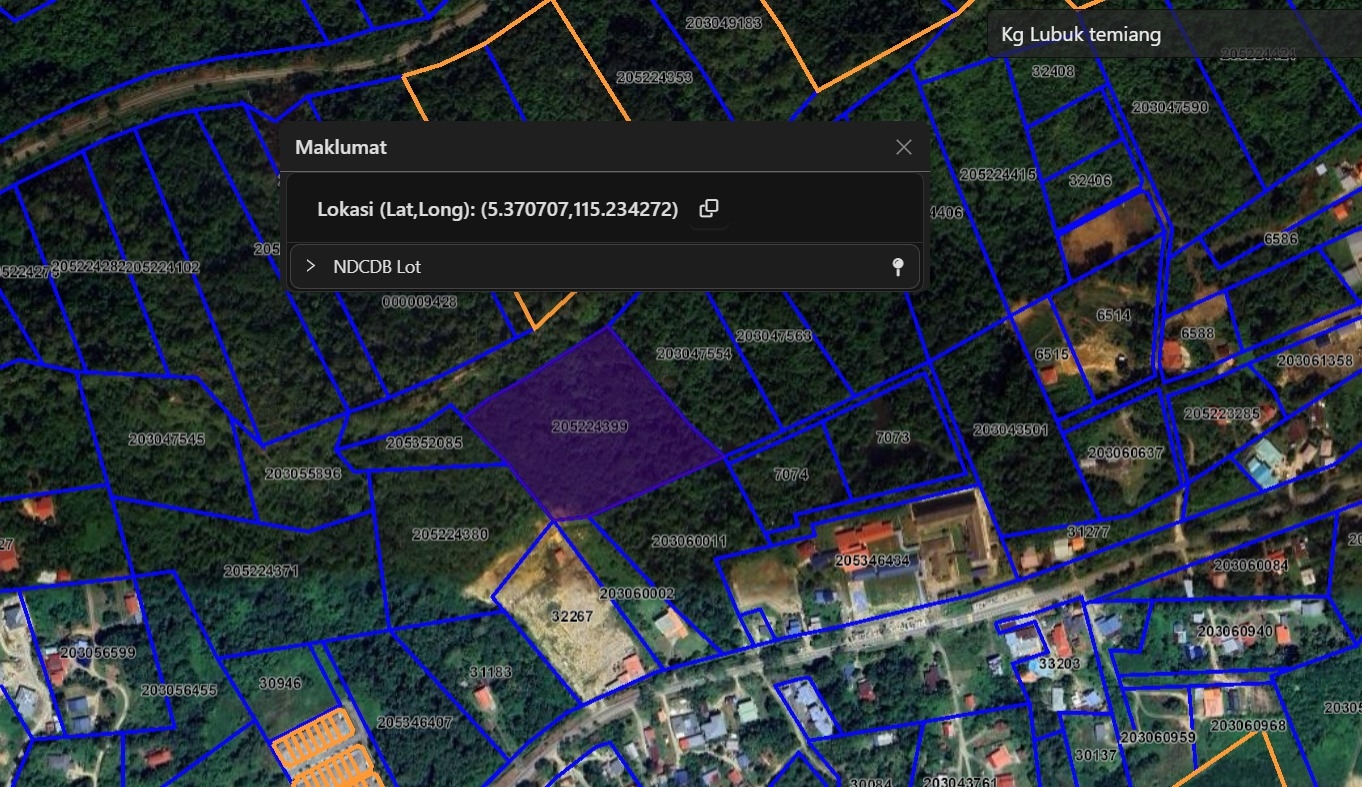
Task: Expand the NDCDB Lot chevron
Action: click(311, 267)
